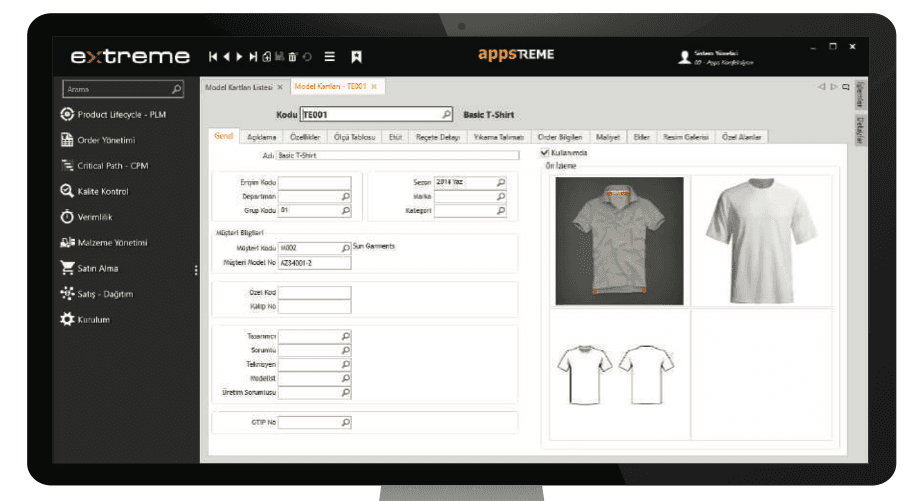Open Marka lookup
This screenshot has height=501, width=910.
click(501, 196)
